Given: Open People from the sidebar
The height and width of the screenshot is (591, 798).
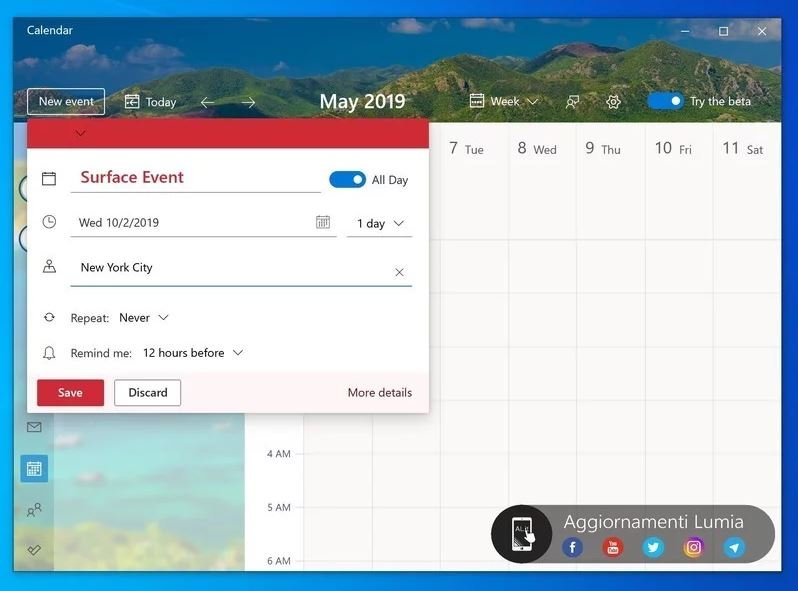Looking at the screenshot, I should (34, 510).
